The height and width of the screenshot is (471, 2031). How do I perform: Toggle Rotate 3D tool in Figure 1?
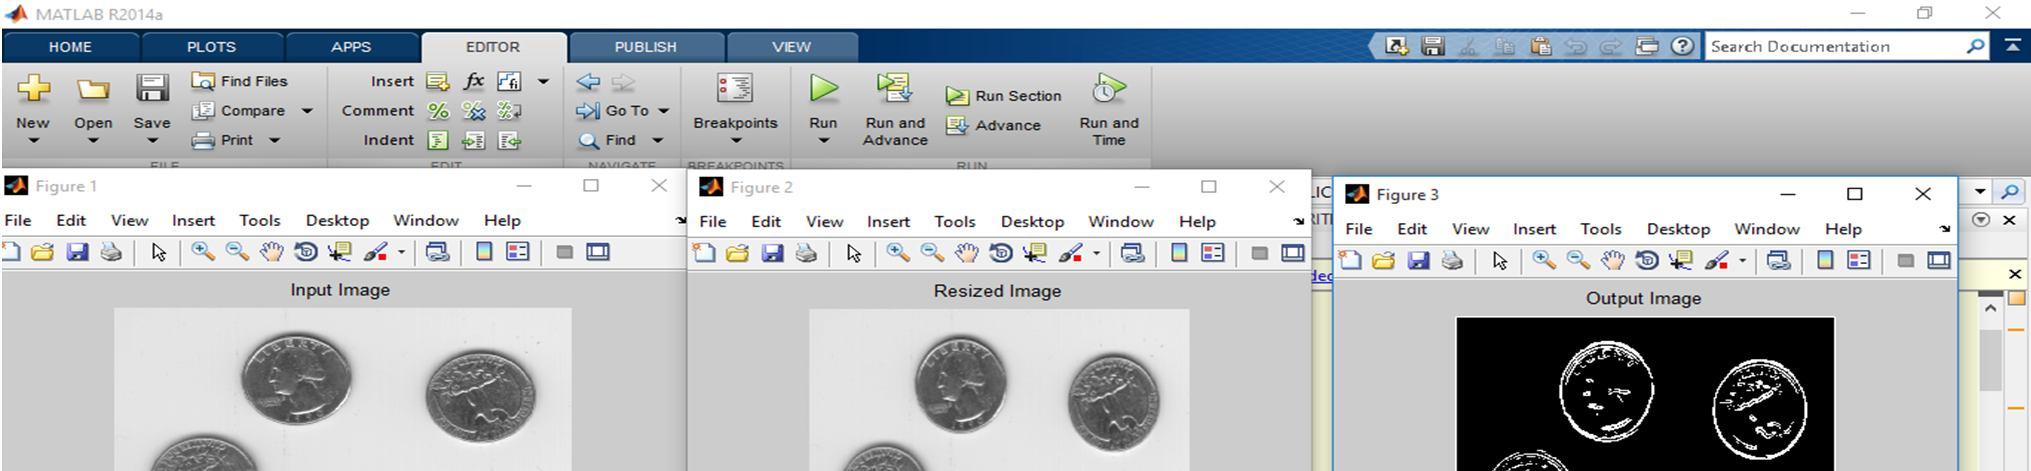coord(306,252)
